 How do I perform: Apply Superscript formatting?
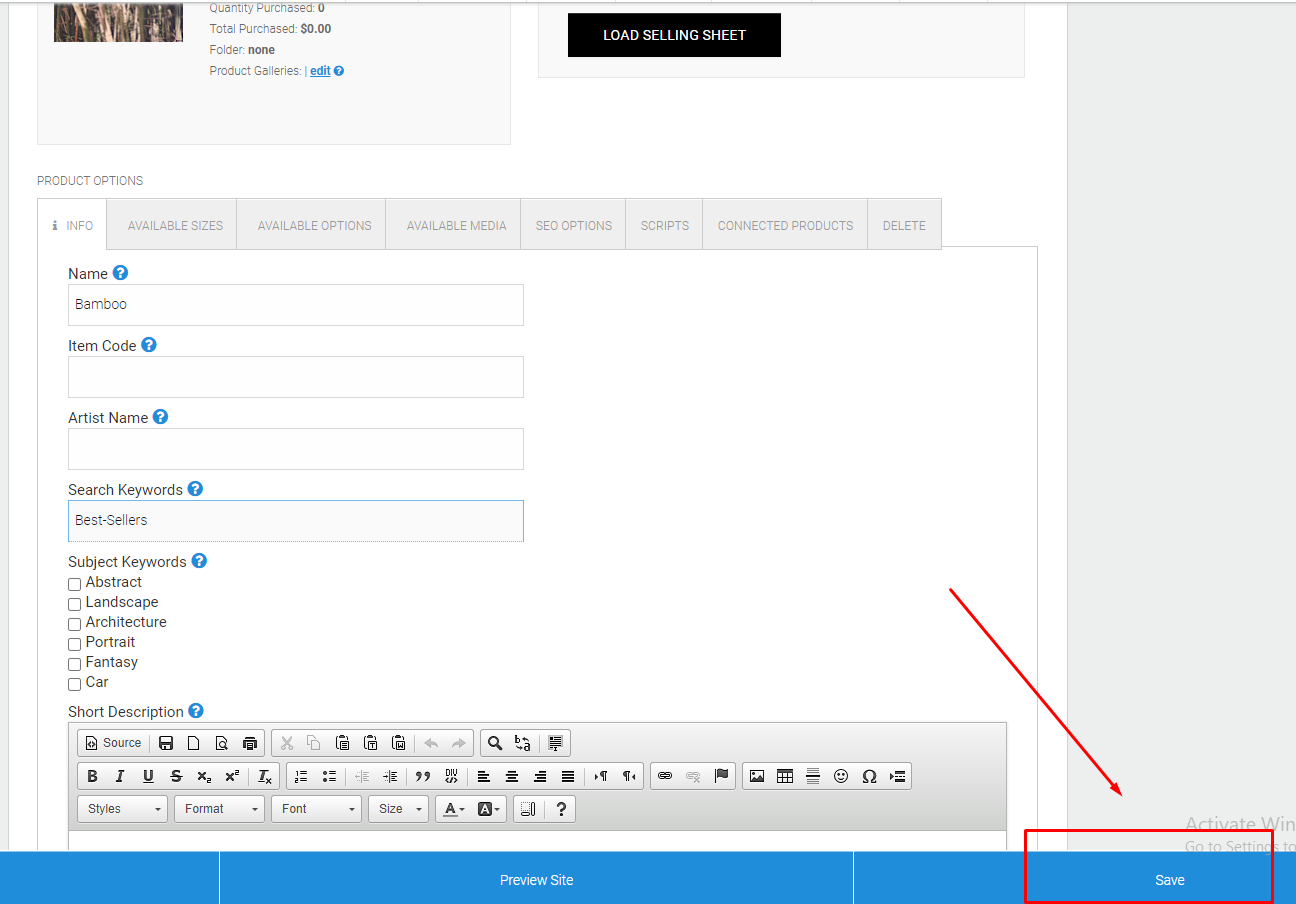pos(232,776)
